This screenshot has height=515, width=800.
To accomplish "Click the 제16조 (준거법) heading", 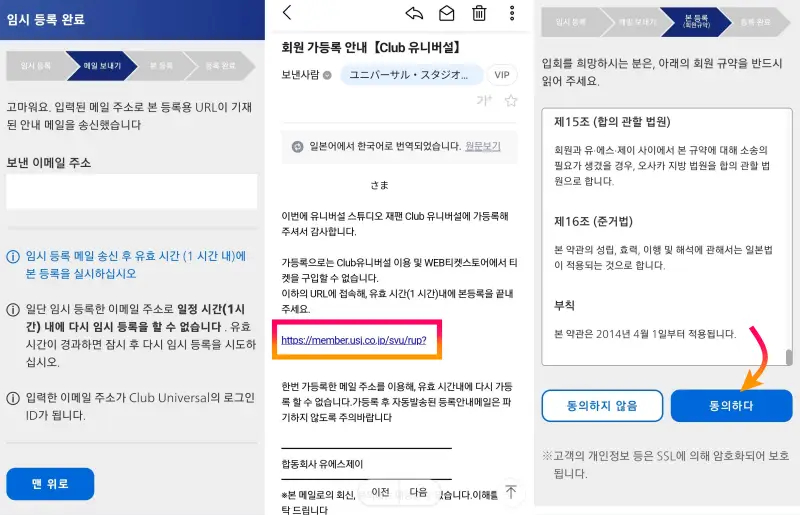I will (593, 222).
